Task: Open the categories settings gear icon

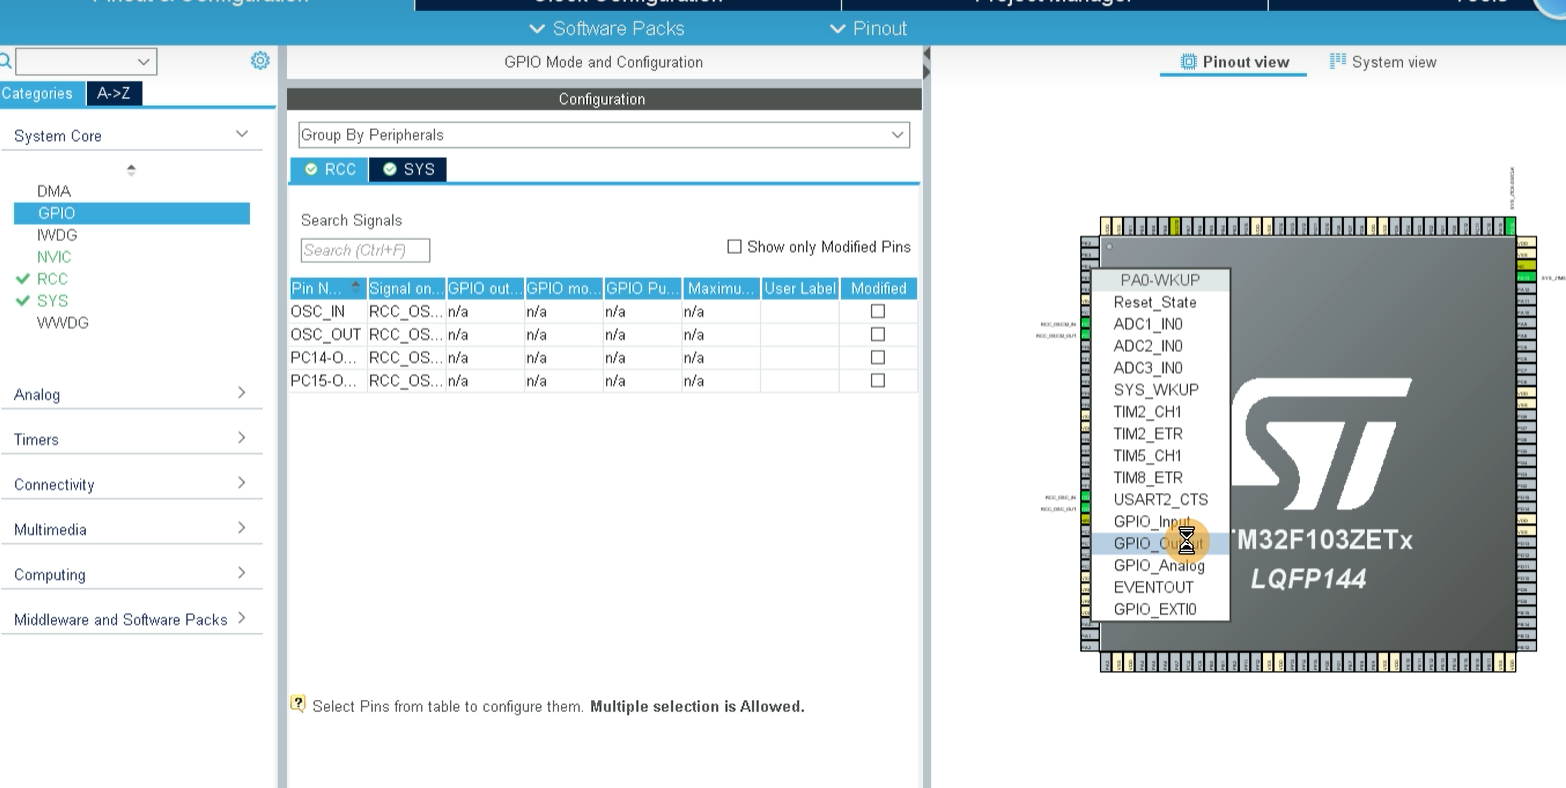Action: (x=260, y=61)
